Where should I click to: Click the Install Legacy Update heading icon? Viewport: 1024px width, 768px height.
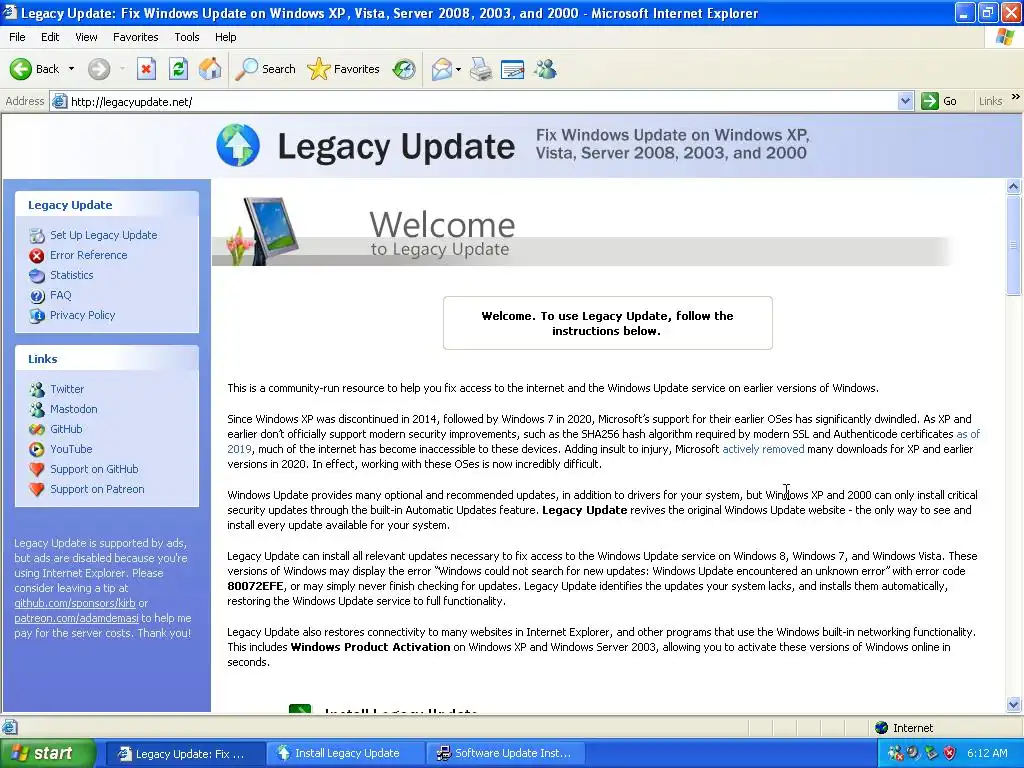pyautogui.click(x=300, y=708)
